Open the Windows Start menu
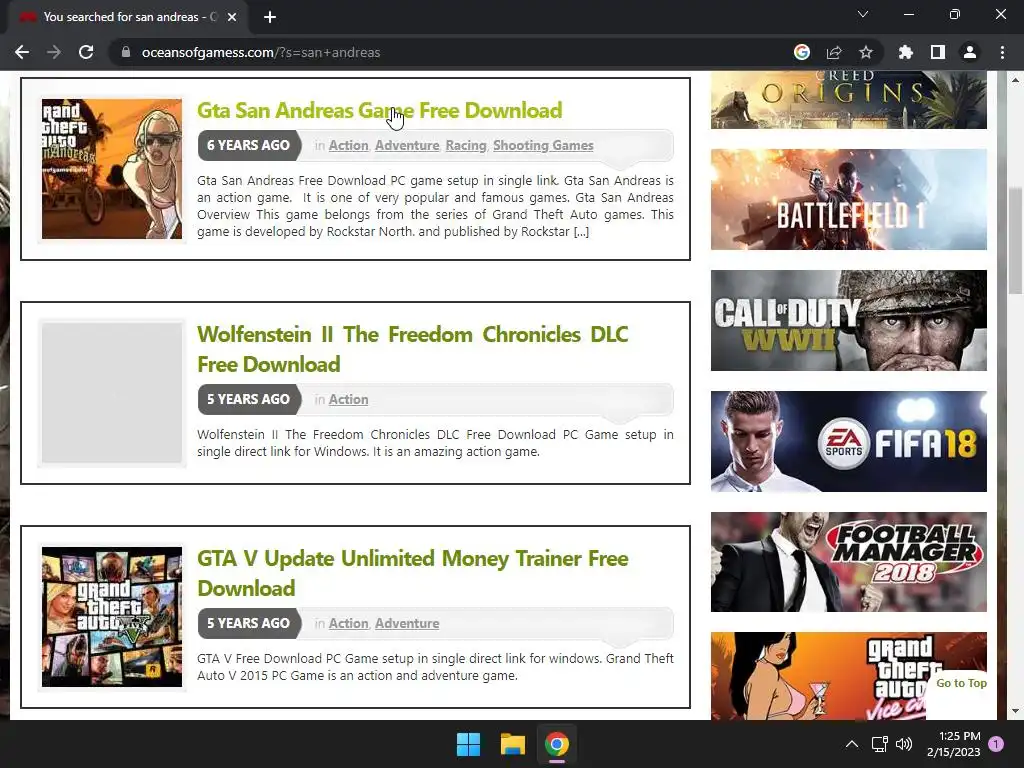 [468, 744]
